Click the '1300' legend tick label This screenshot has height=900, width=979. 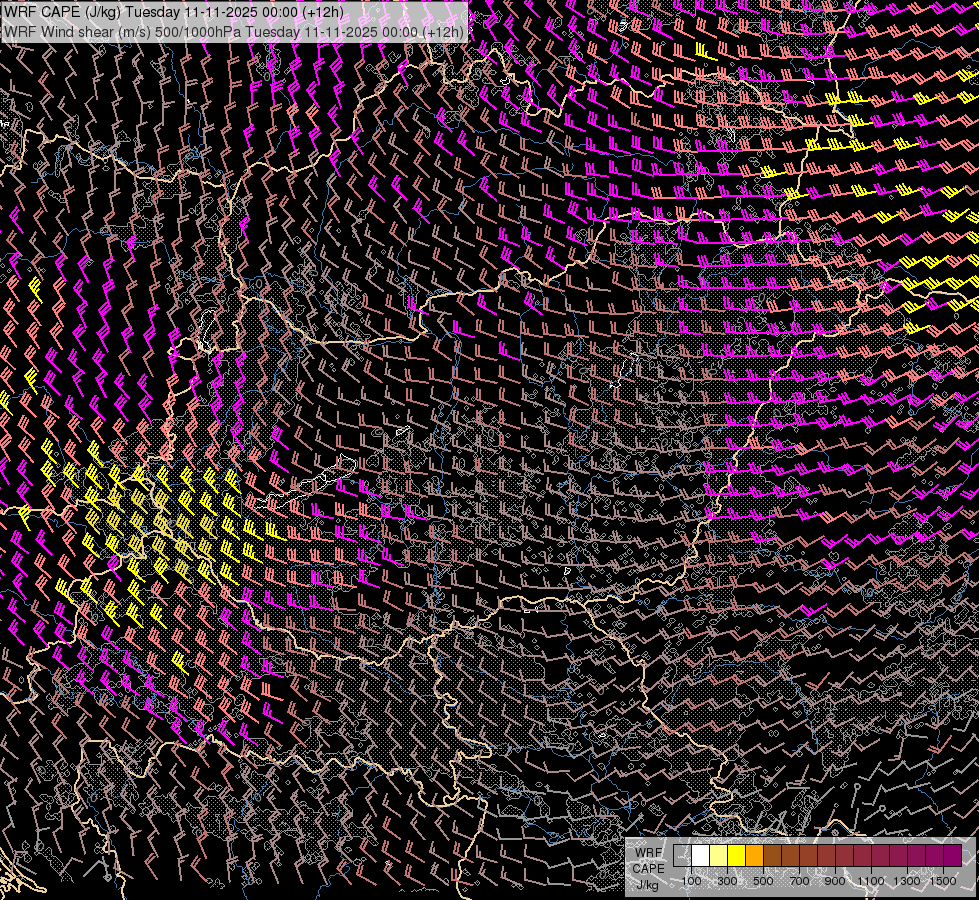[x=907, y=881]
